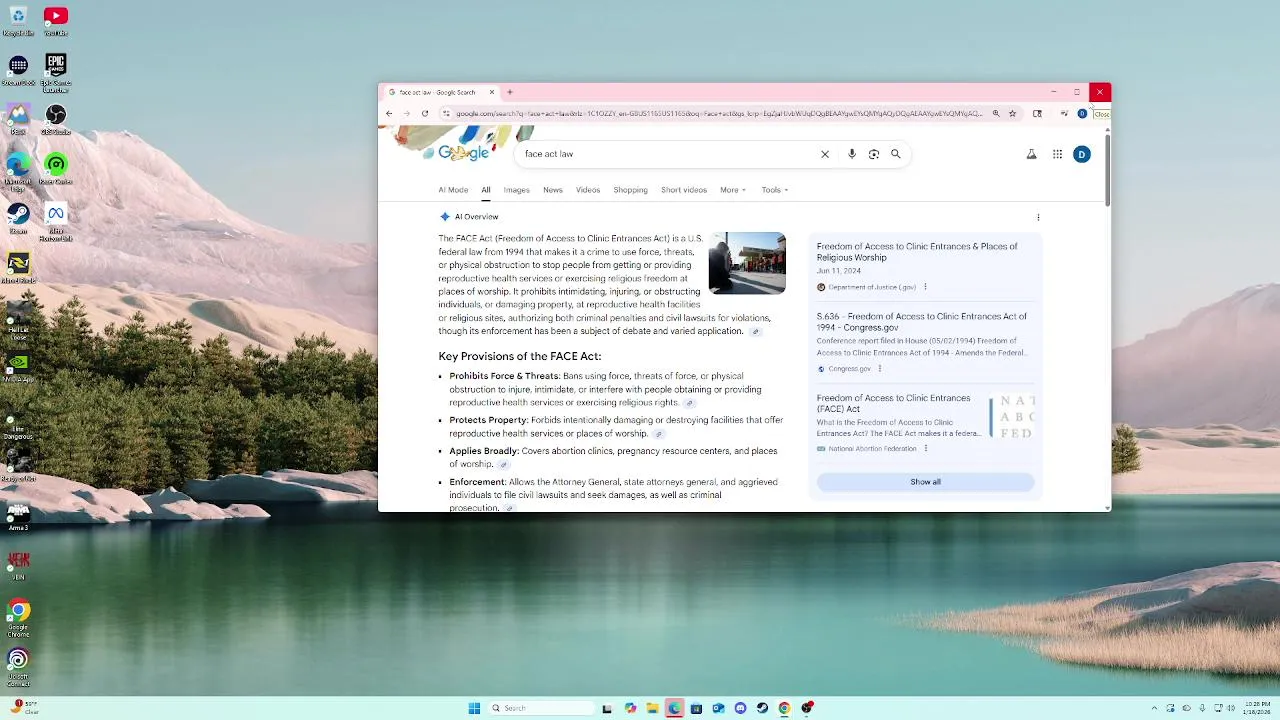Open Freedom of Access to Clinic Entrances (FACE) Act link
Screen dimensions: 1280x720
[x=893, y=403]
